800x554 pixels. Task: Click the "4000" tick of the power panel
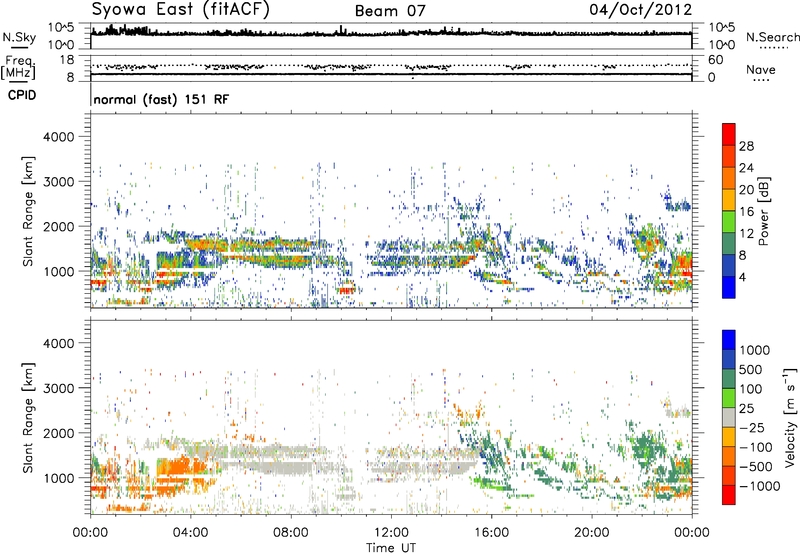pyautogui.click(x=58, y=137)
